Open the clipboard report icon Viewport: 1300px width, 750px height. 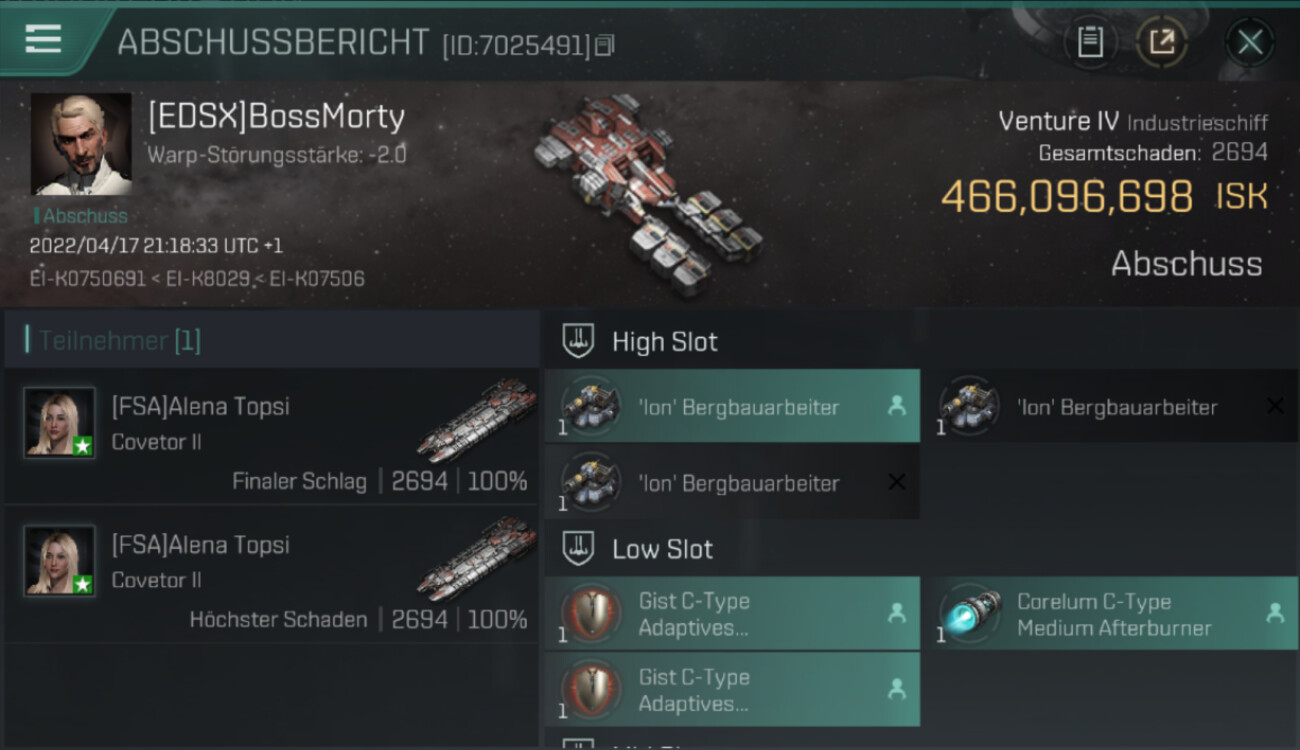point(1090,42)
